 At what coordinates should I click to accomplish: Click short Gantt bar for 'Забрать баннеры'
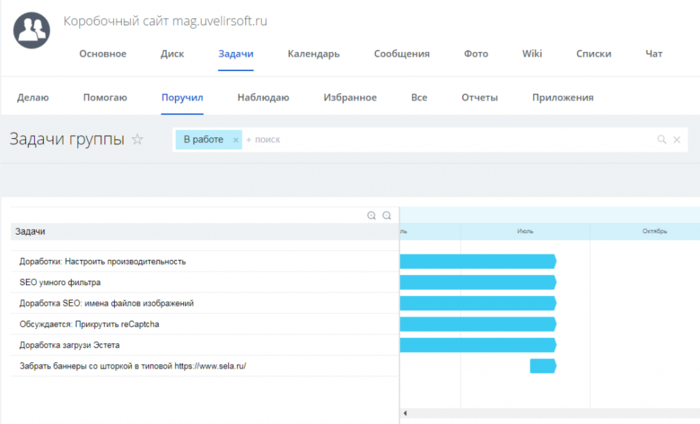(x=543, y=366)
